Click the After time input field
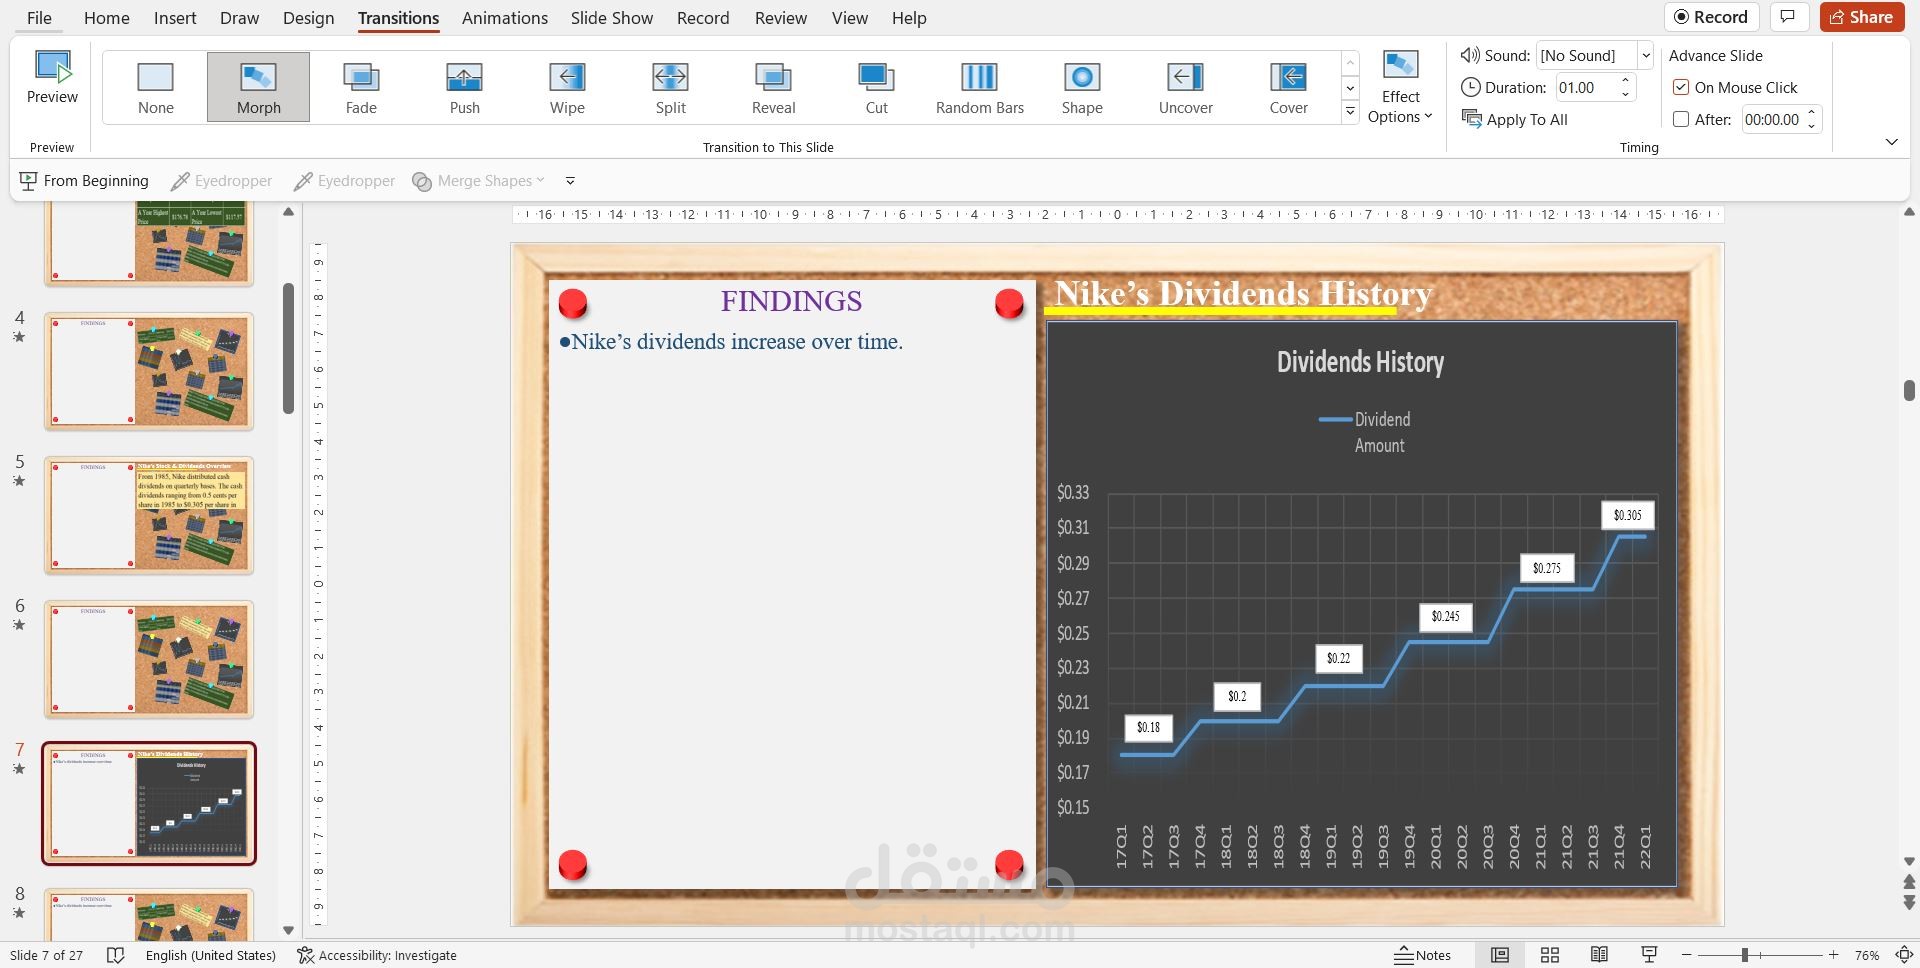Screen dimensions: 1920x968 tap(1772, 119)
